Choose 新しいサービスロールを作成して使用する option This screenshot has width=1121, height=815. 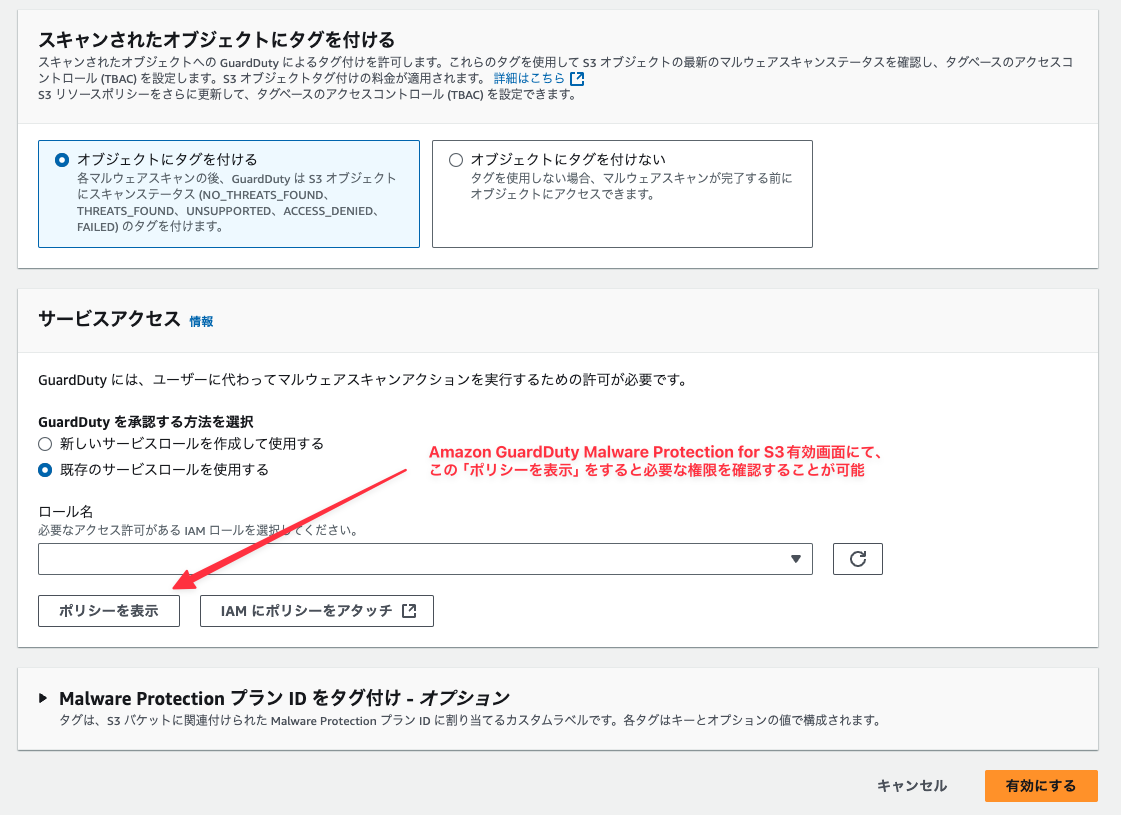pos(42,444)
